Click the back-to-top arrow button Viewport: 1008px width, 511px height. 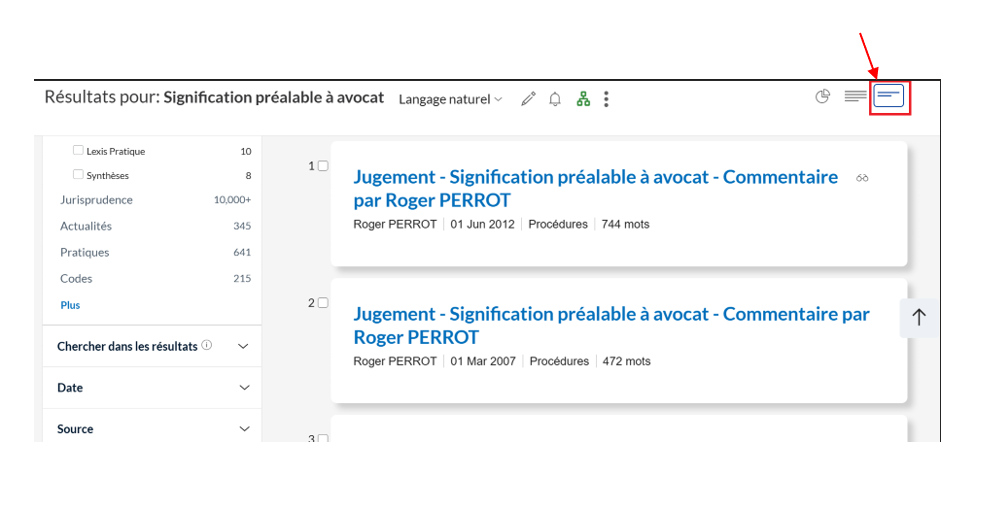tap(919, 317)
